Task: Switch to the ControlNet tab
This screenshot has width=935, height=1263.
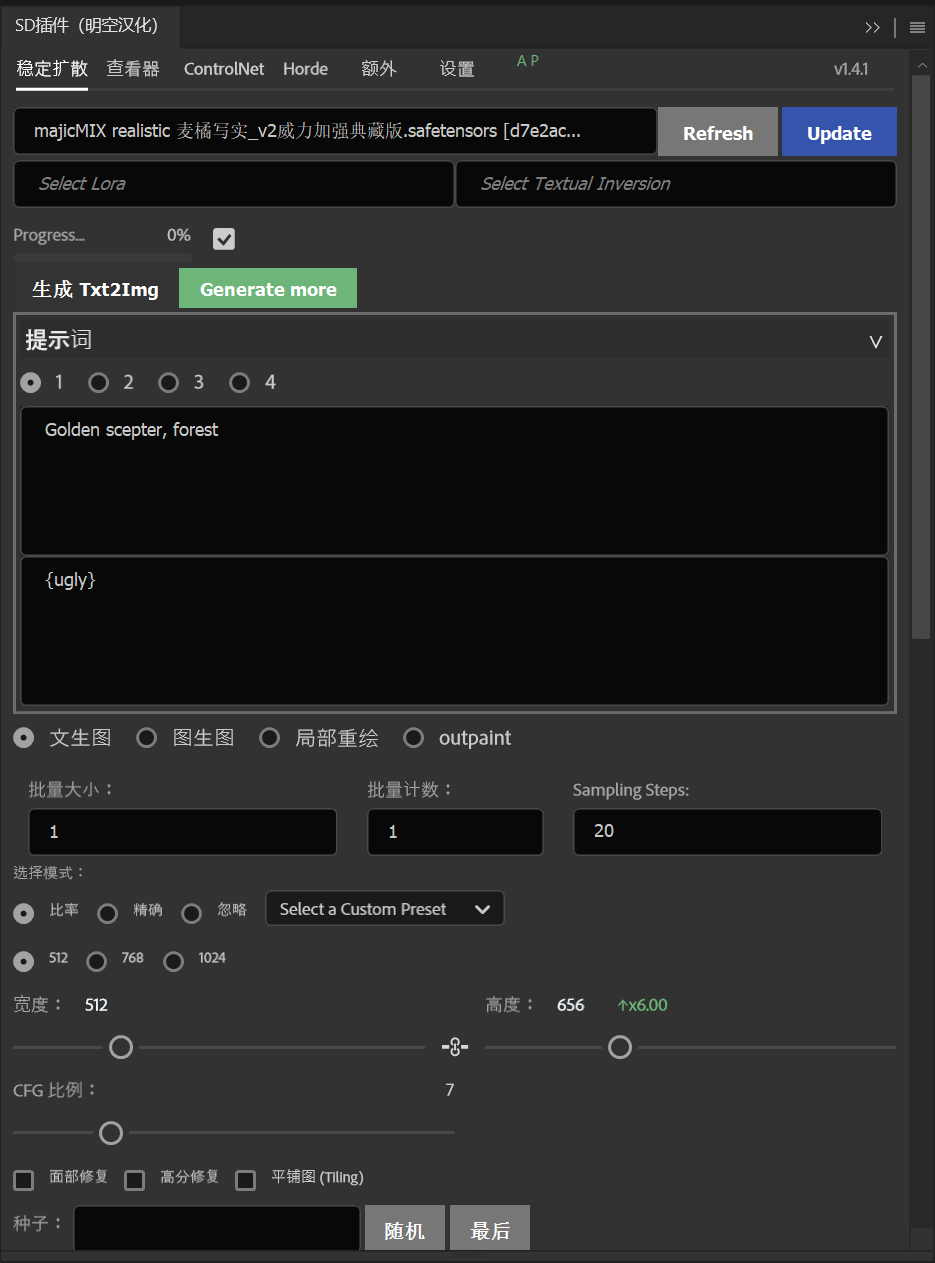Action: (223, 69)
